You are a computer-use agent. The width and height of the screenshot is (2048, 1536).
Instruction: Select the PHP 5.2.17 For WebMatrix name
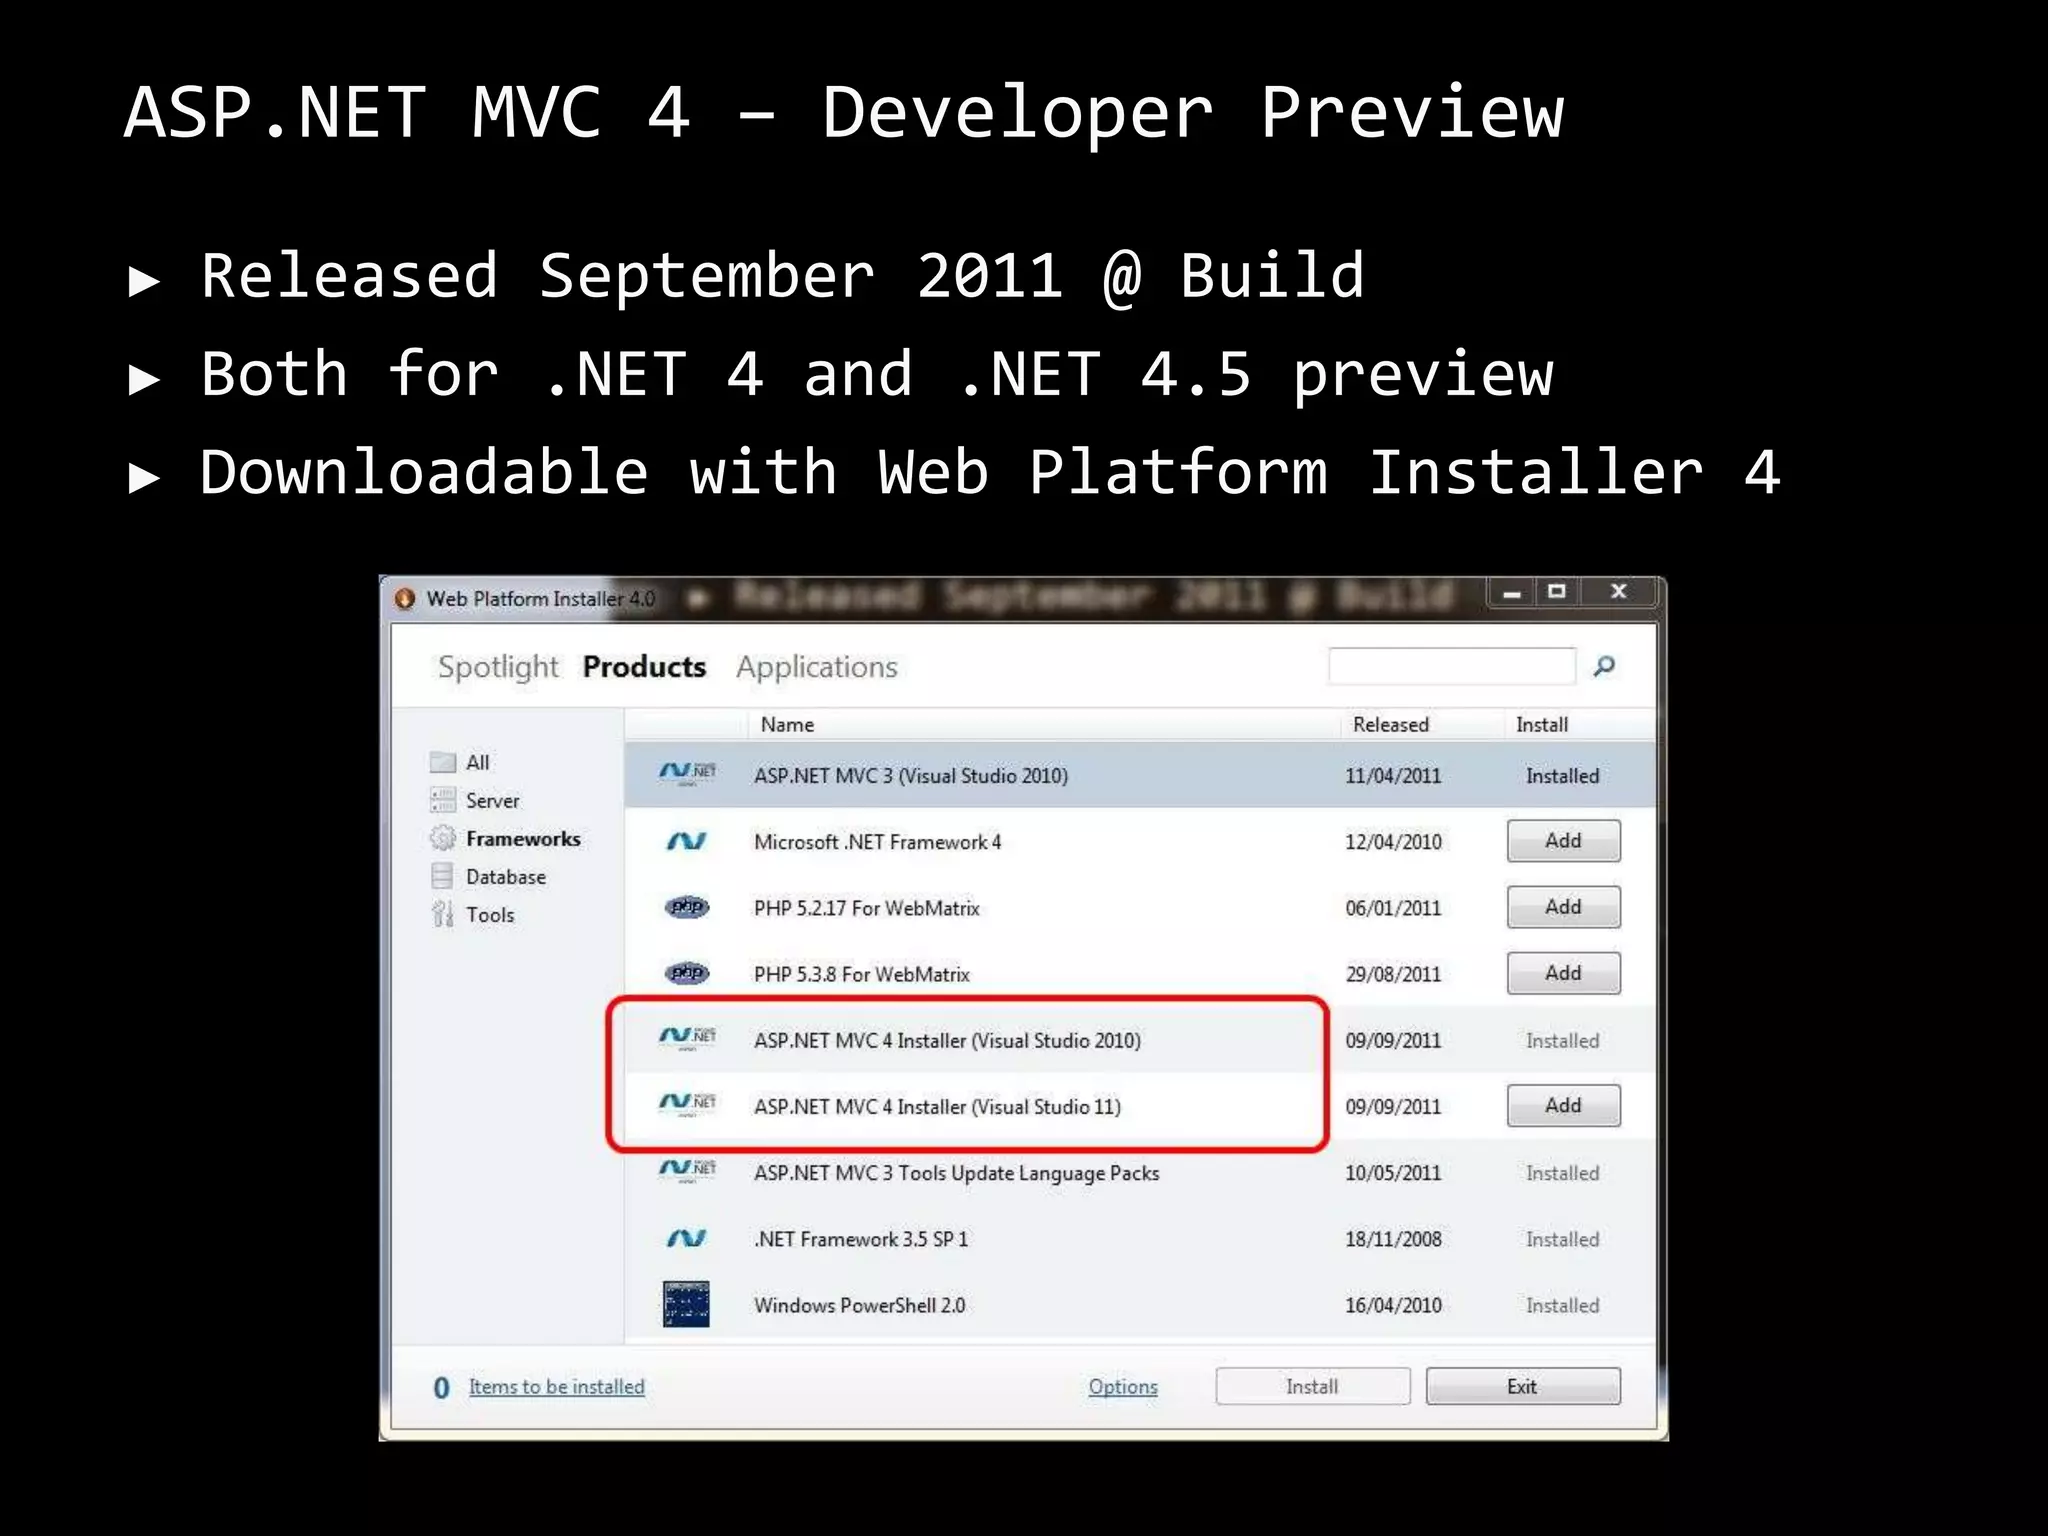click(866, 908)
